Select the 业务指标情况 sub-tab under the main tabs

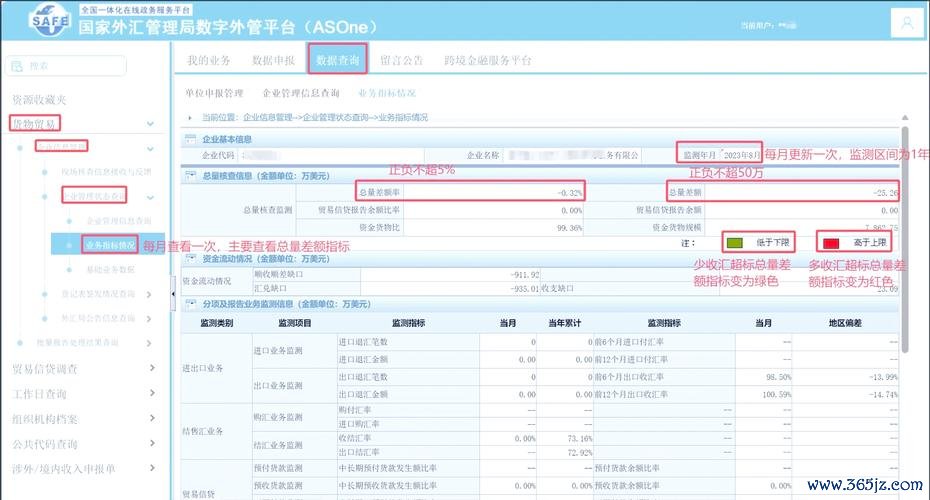pos(387,93)
